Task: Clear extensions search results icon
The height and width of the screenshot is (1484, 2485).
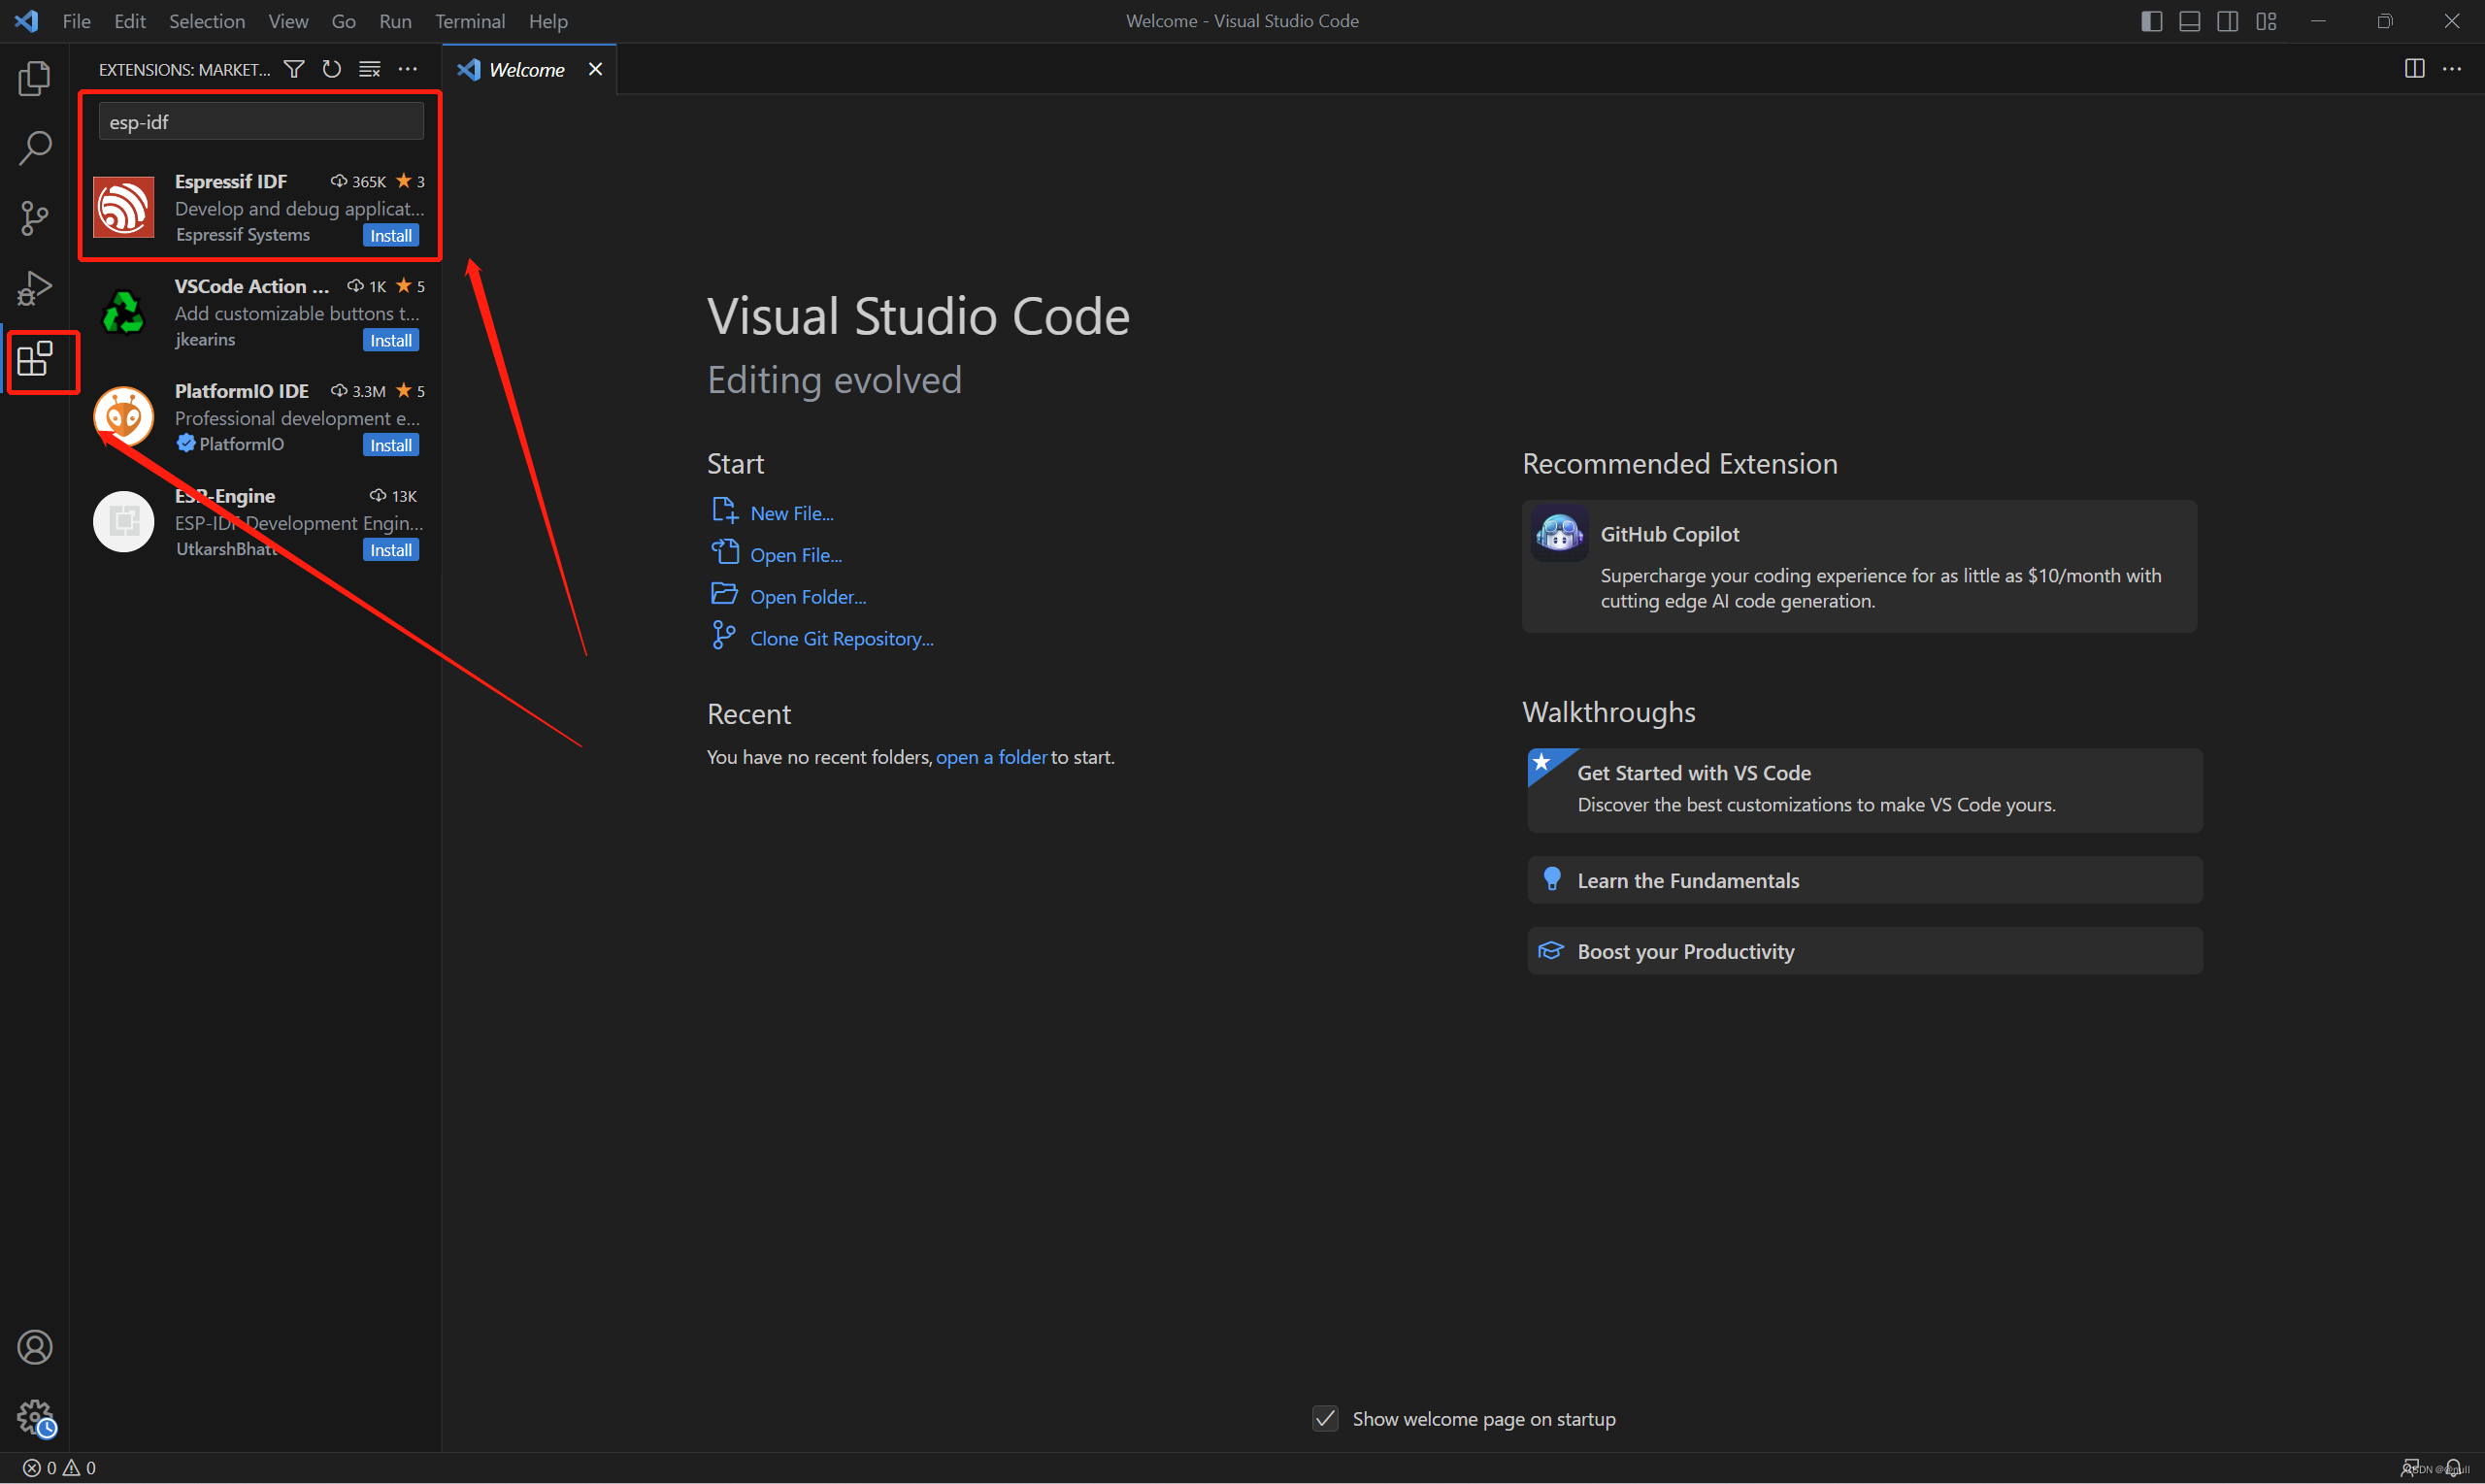Action: click(x=370, y=69)
